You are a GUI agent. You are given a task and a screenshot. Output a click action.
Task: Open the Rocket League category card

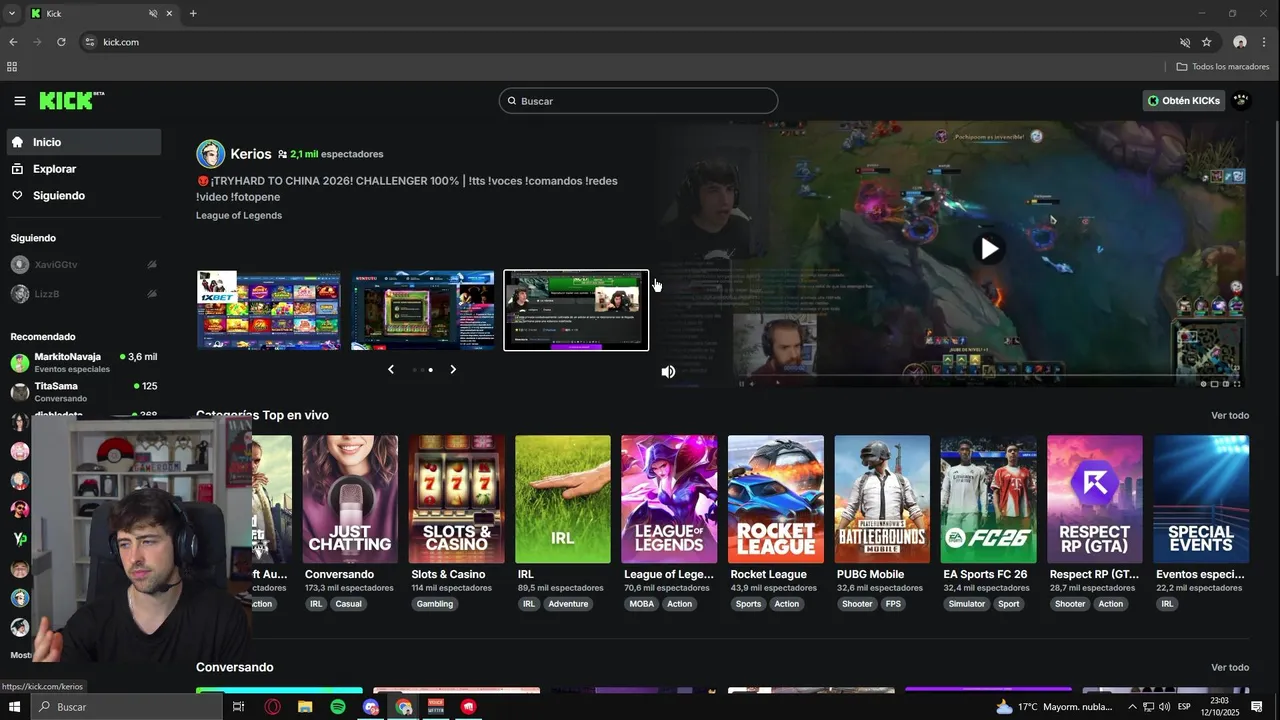(776, 499)
